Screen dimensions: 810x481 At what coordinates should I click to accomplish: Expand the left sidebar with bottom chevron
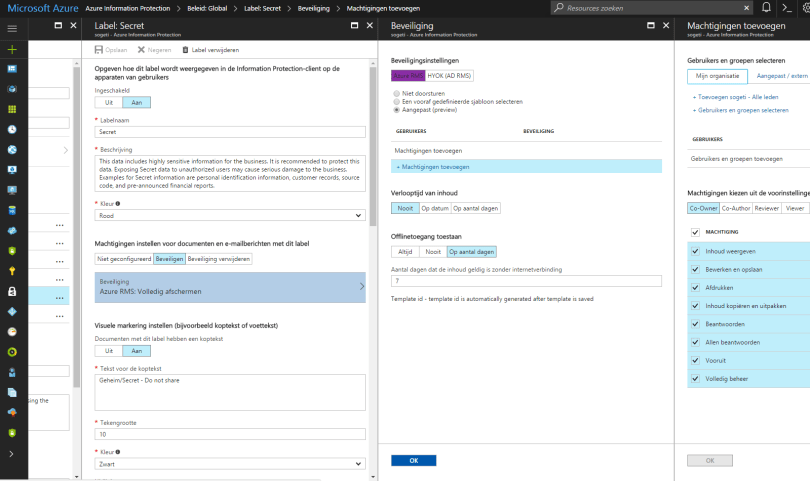[x=11, y=453]
